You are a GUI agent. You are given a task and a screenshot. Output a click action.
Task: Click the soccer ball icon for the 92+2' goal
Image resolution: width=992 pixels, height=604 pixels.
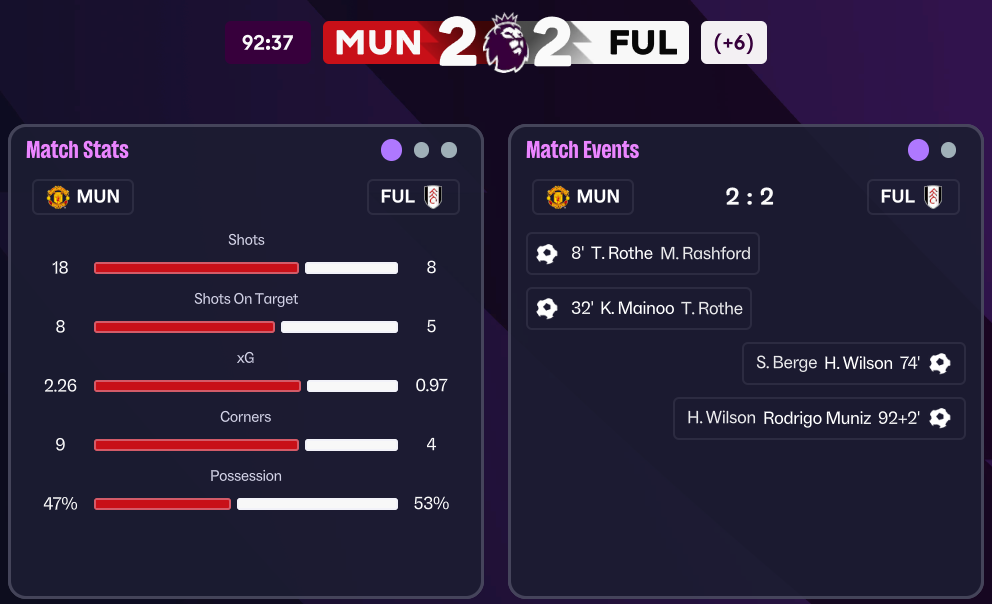(x=939, y=418)
